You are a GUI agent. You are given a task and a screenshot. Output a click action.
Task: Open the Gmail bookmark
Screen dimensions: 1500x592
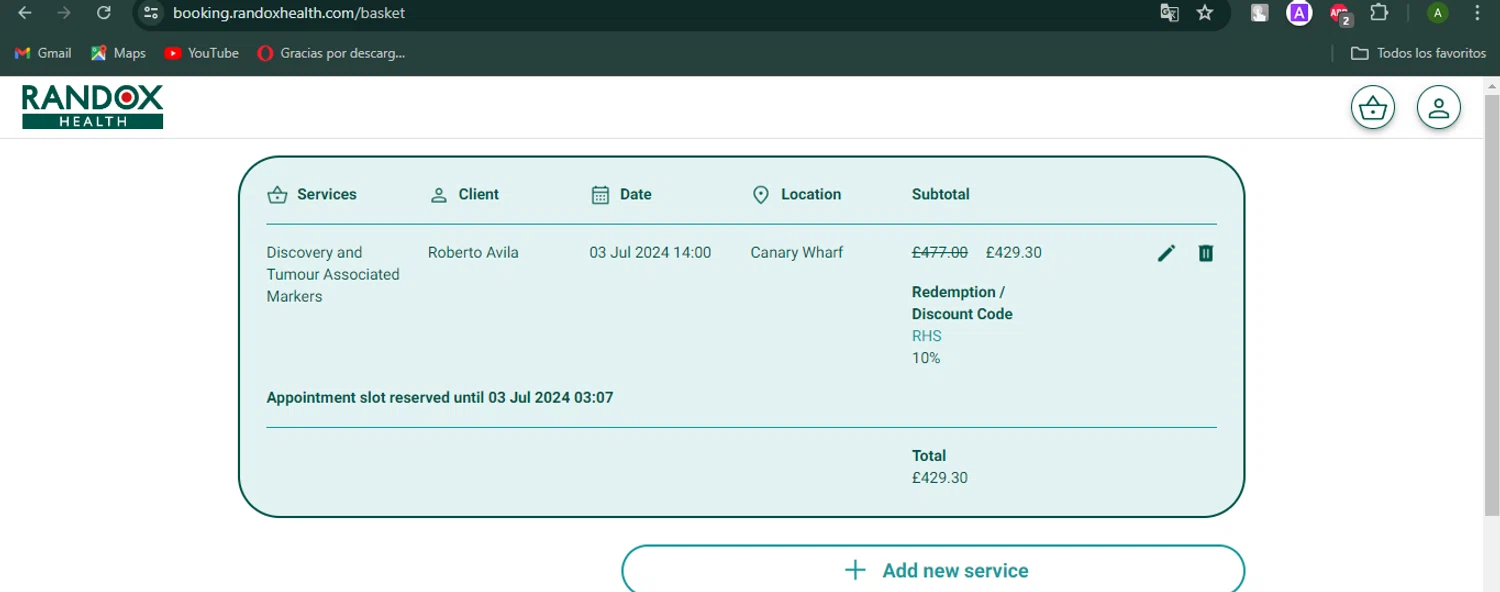coord(43,53)
